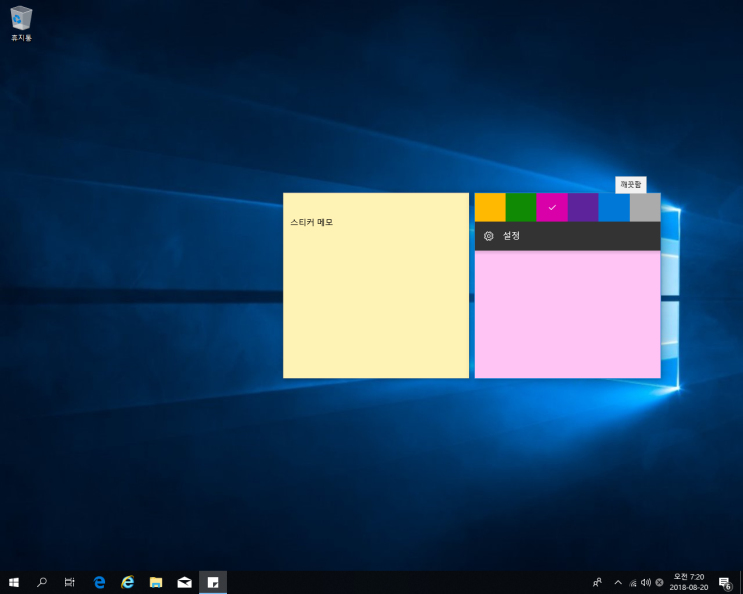Open Task View from the taskbar

click(70, 582)
